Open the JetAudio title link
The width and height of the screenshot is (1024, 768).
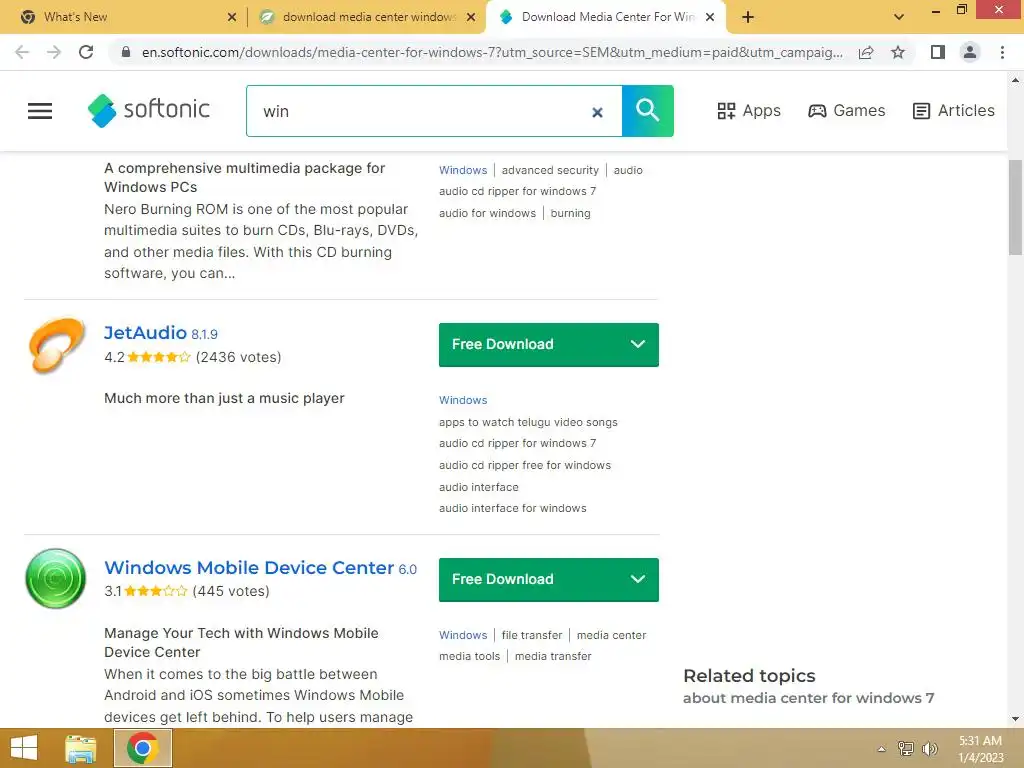[x=145, y=332]
